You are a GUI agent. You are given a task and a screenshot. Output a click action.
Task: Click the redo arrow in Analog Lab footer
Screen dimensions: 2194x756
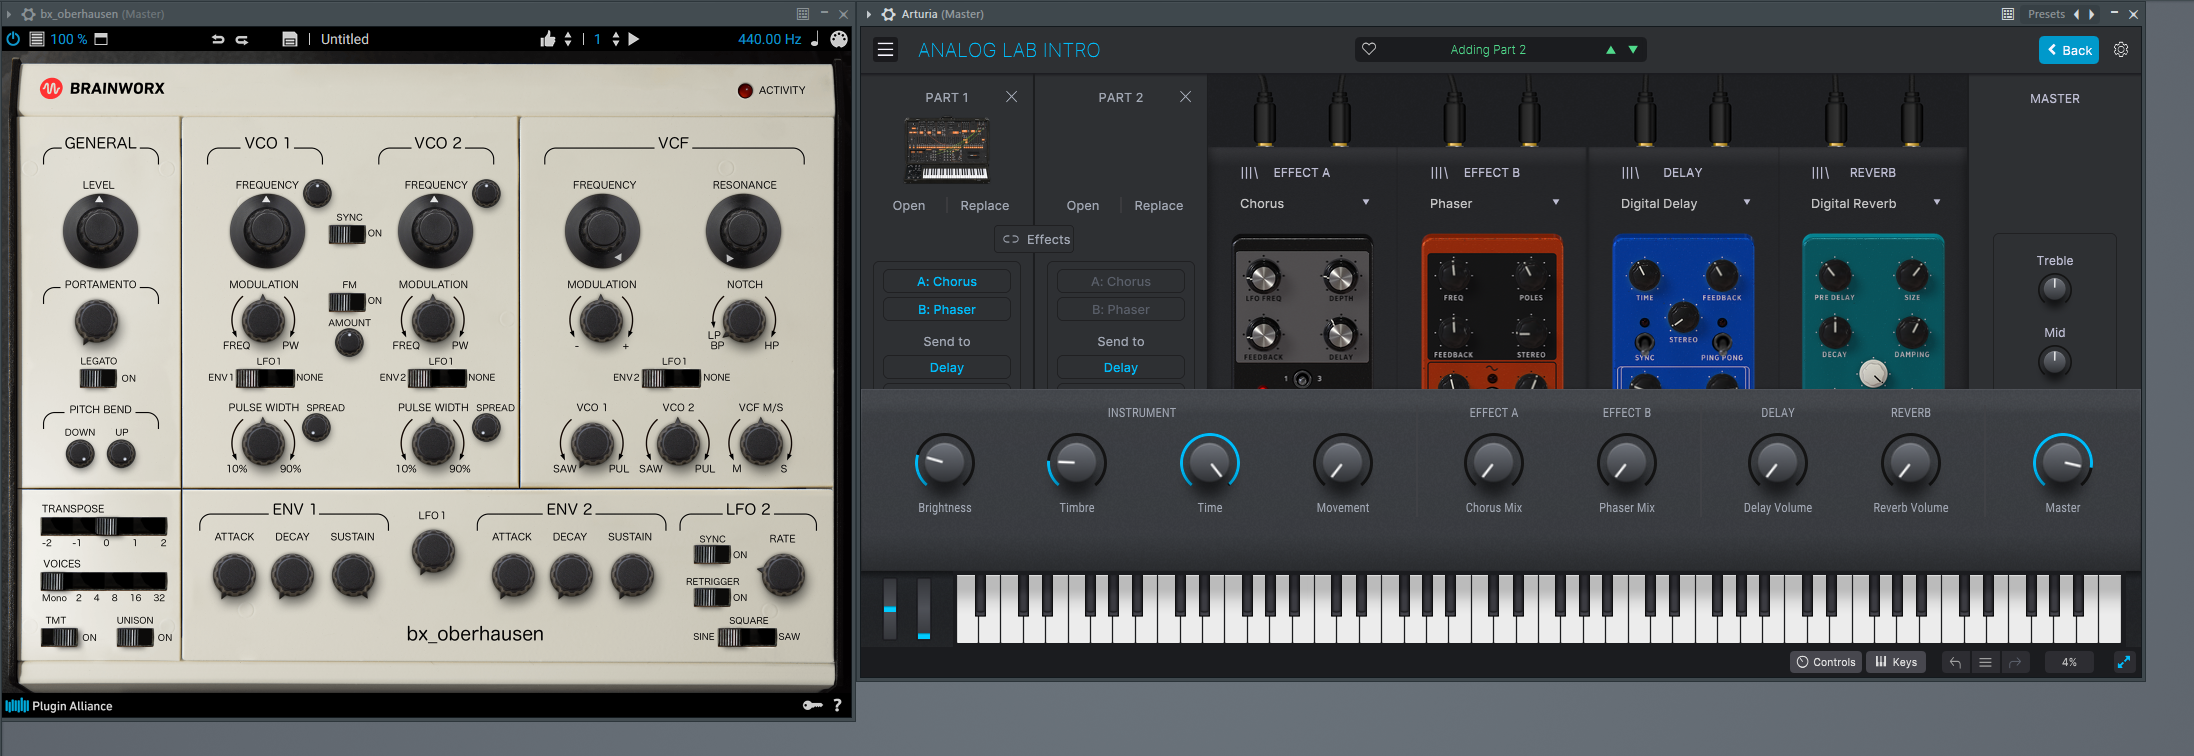2015,662
